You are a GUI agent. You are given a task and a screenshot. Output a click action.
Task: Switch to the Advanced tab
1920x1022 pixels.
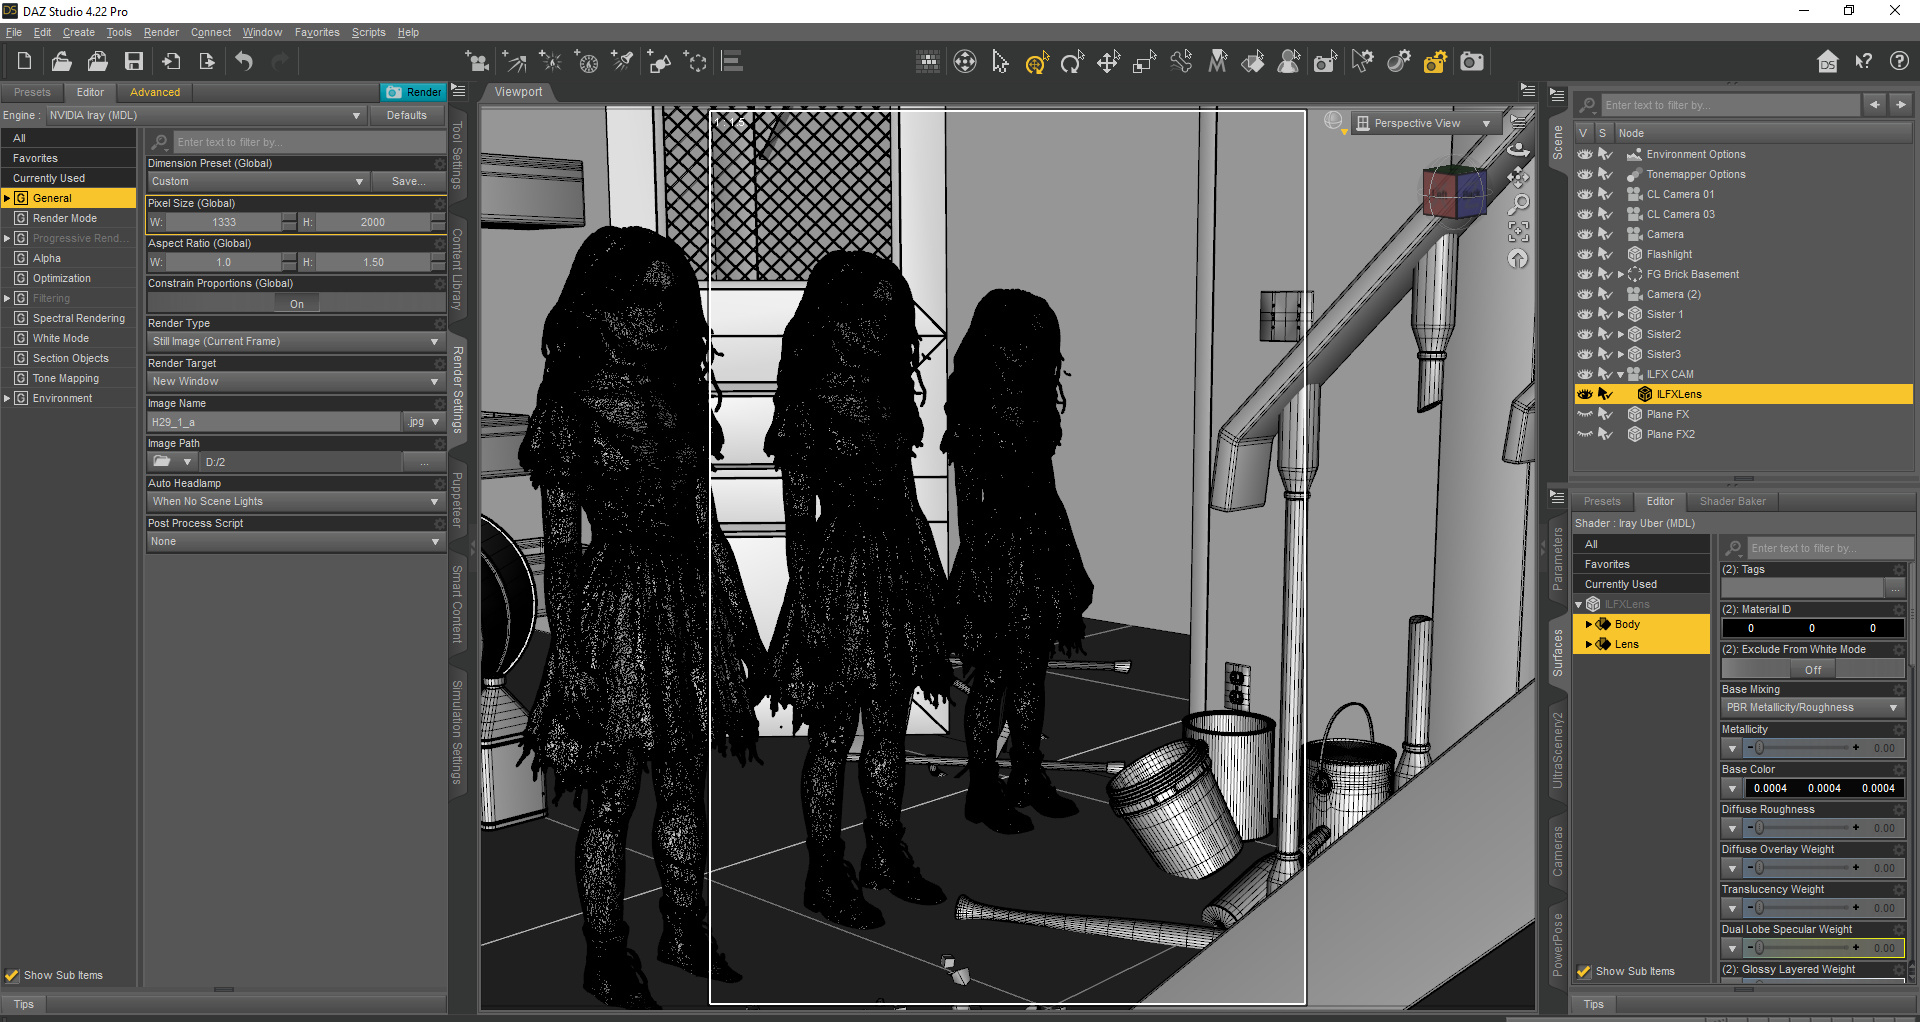coord(155,92)
